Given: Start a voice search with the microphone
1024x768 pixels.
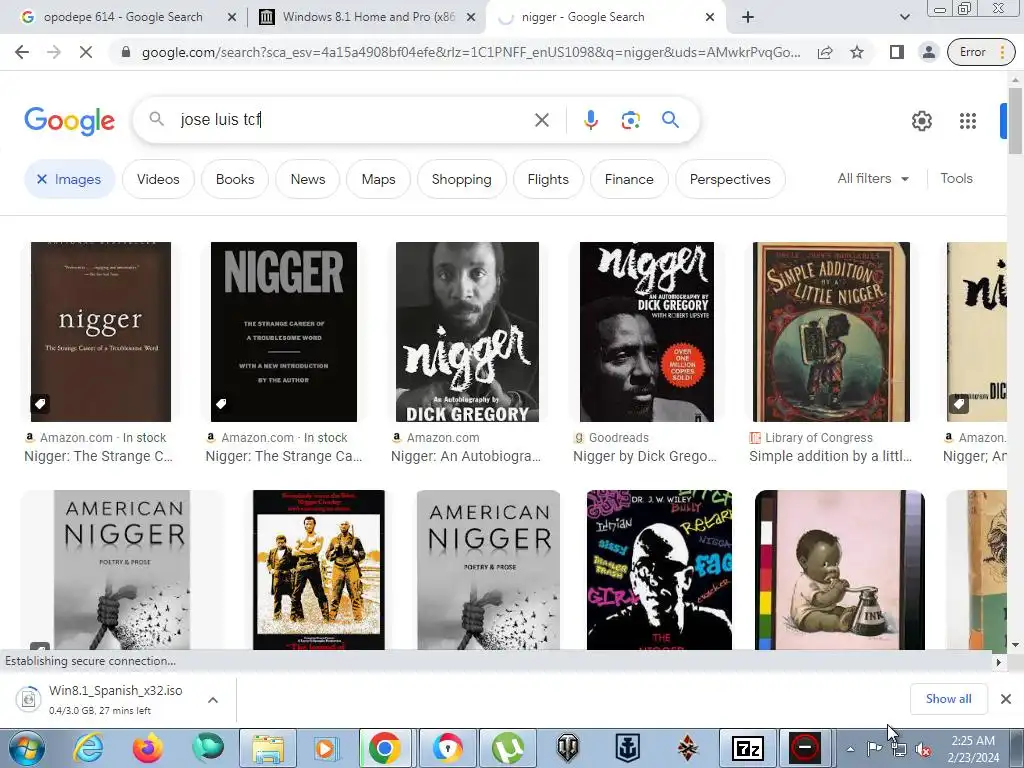Looking at the screenshot, I should coord(590,120).
